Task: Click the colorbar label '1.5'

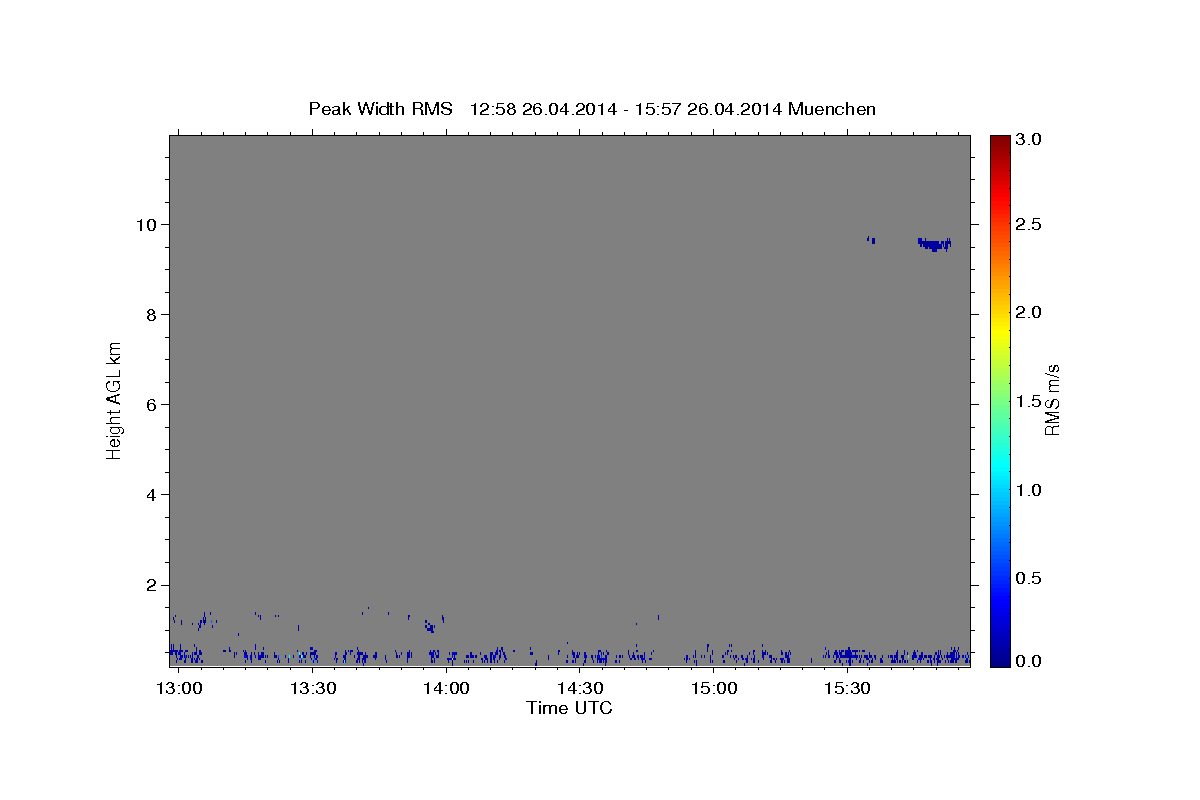Action: tap(1029, 401)
